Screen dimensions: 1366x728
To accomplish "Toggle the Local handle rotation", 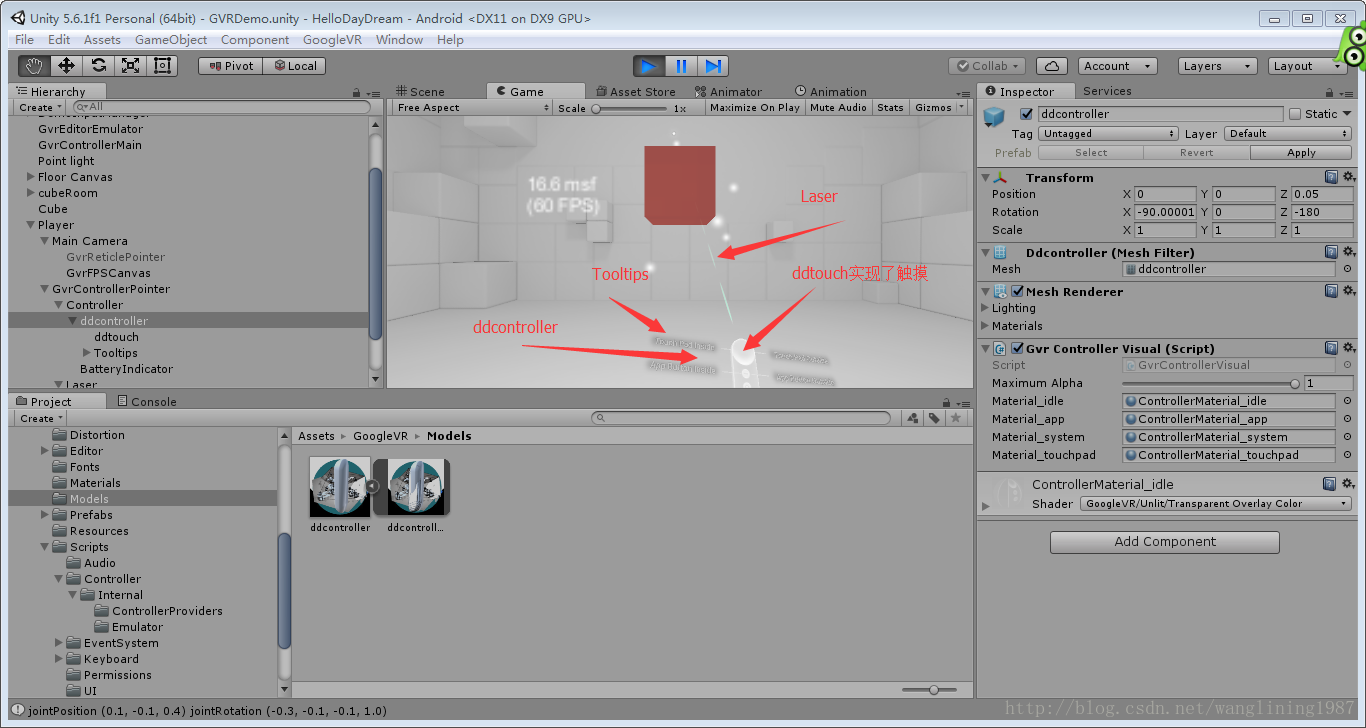I will coord(294,66).
